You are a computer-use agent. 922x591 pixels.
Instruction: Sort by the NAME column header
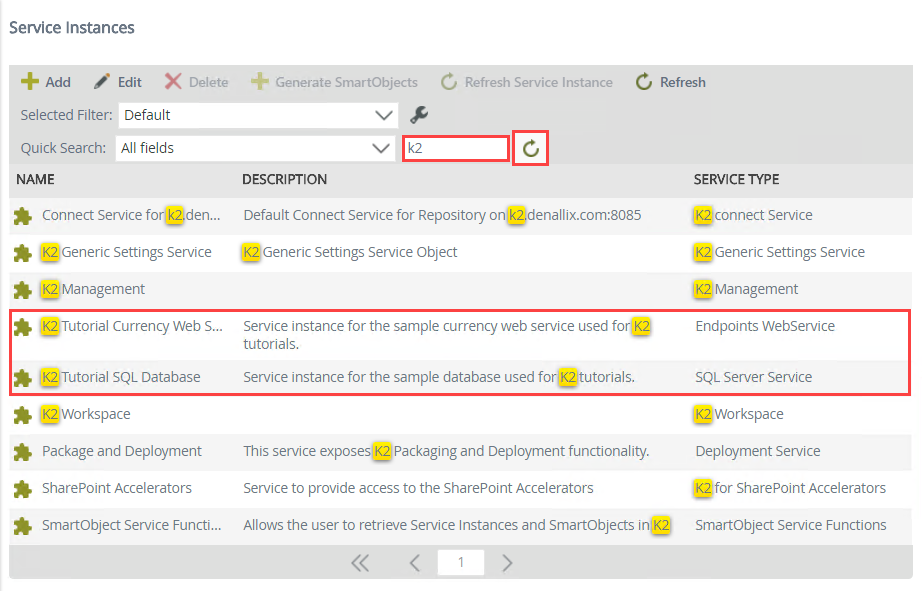[x=35, y=179]
